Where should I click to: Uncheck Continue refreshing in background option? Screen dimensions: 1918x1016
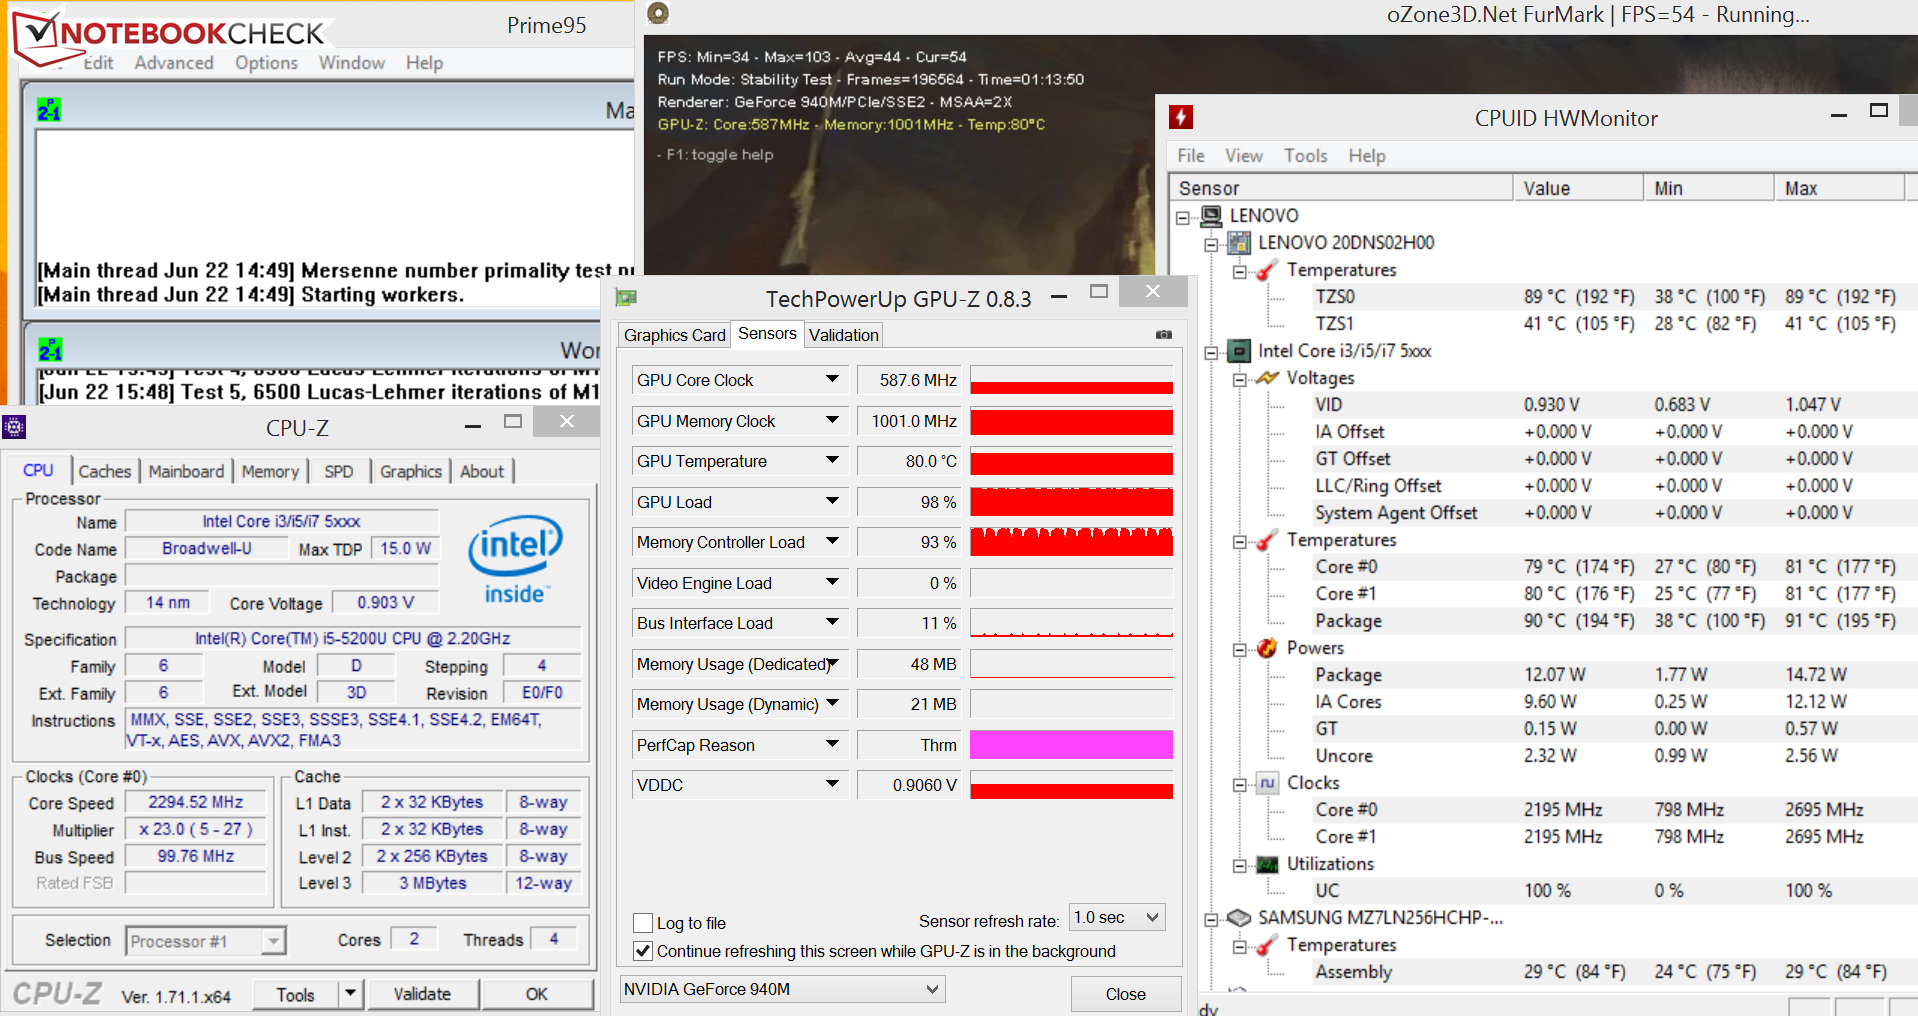(x=643, y=951)
